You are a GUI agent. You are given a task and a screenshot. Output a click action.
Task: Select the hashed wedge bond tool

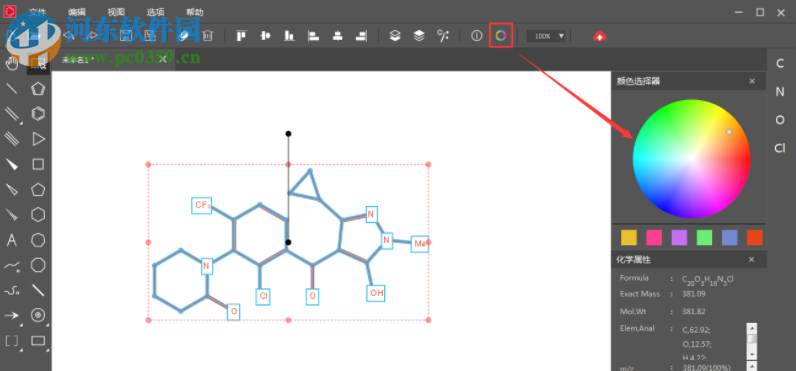12,215
